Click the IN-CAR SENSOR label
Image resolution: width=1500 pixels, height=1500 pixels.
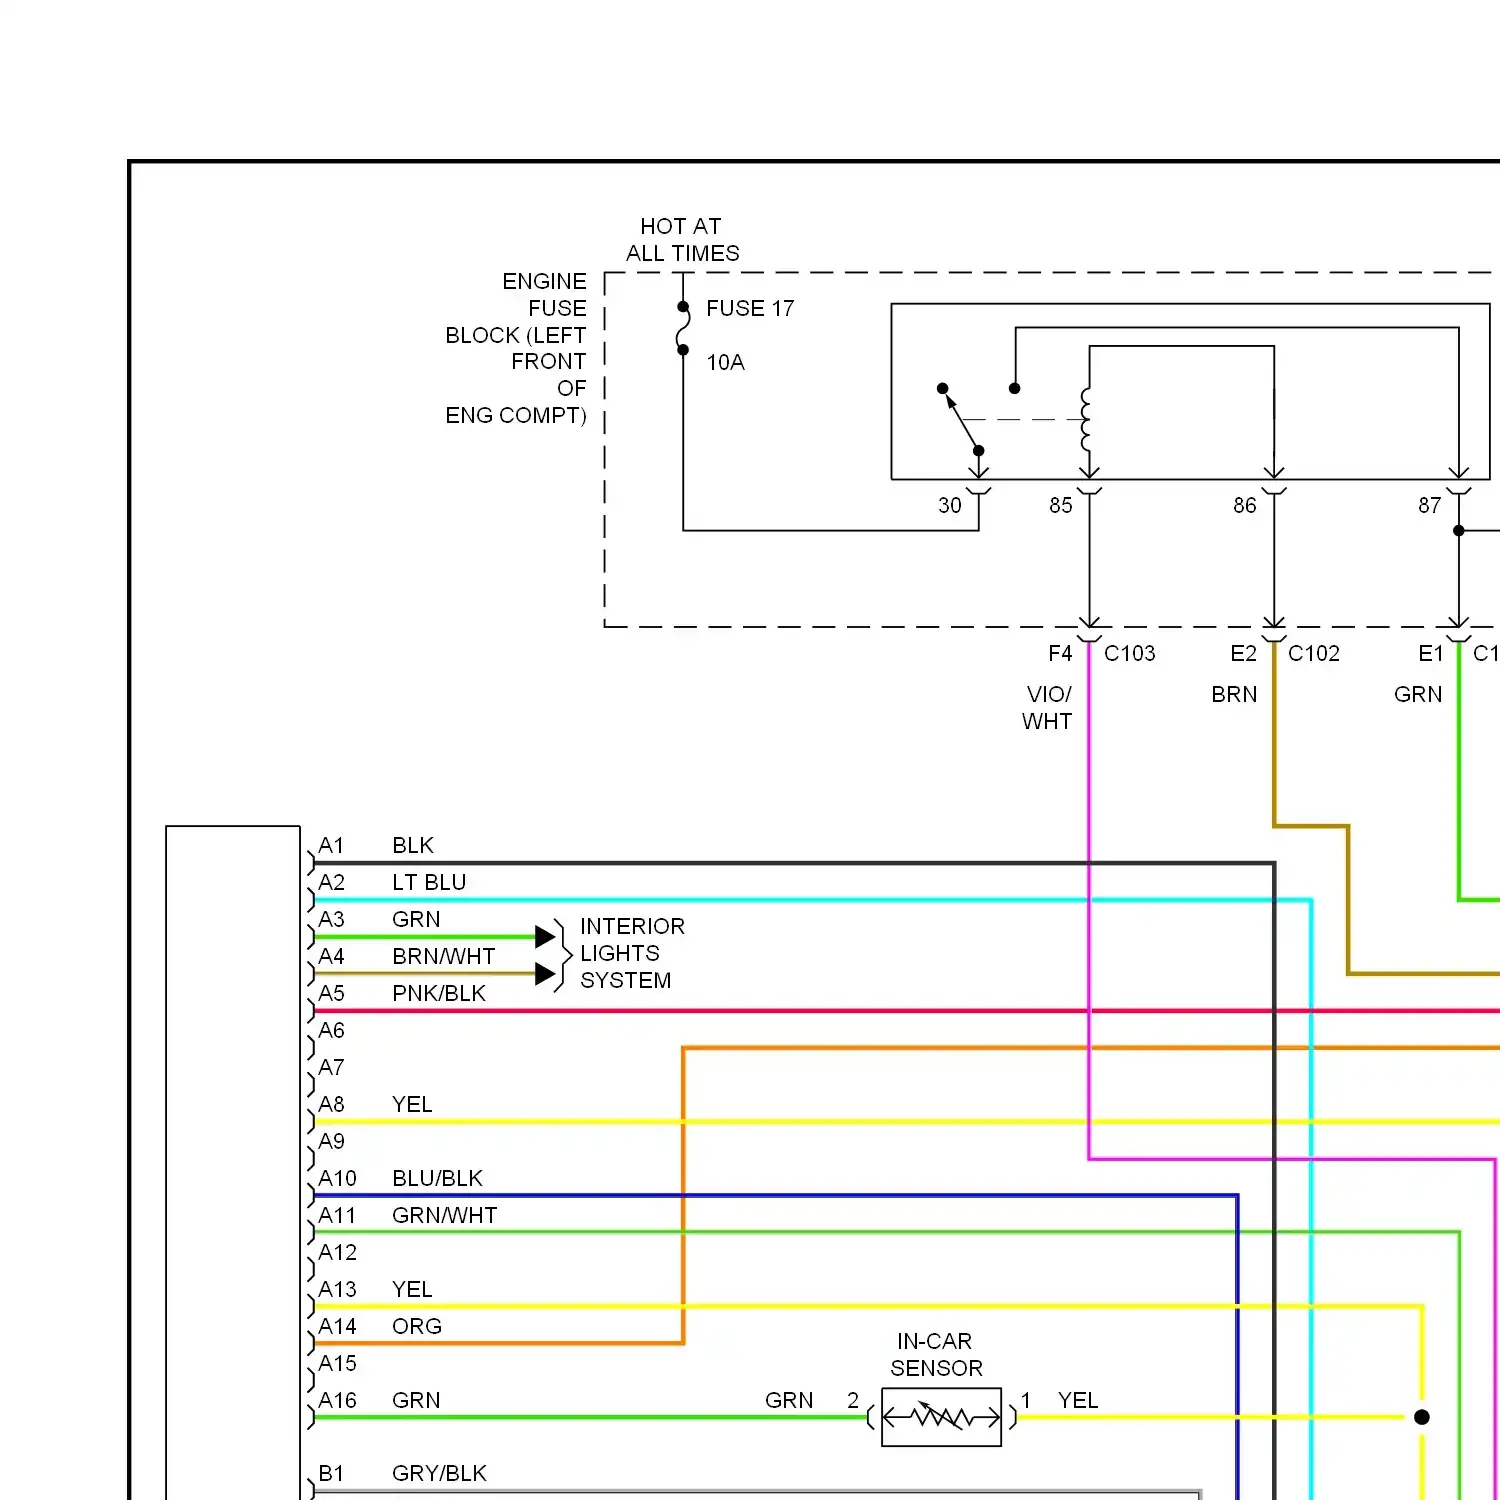pos(936,1354)
